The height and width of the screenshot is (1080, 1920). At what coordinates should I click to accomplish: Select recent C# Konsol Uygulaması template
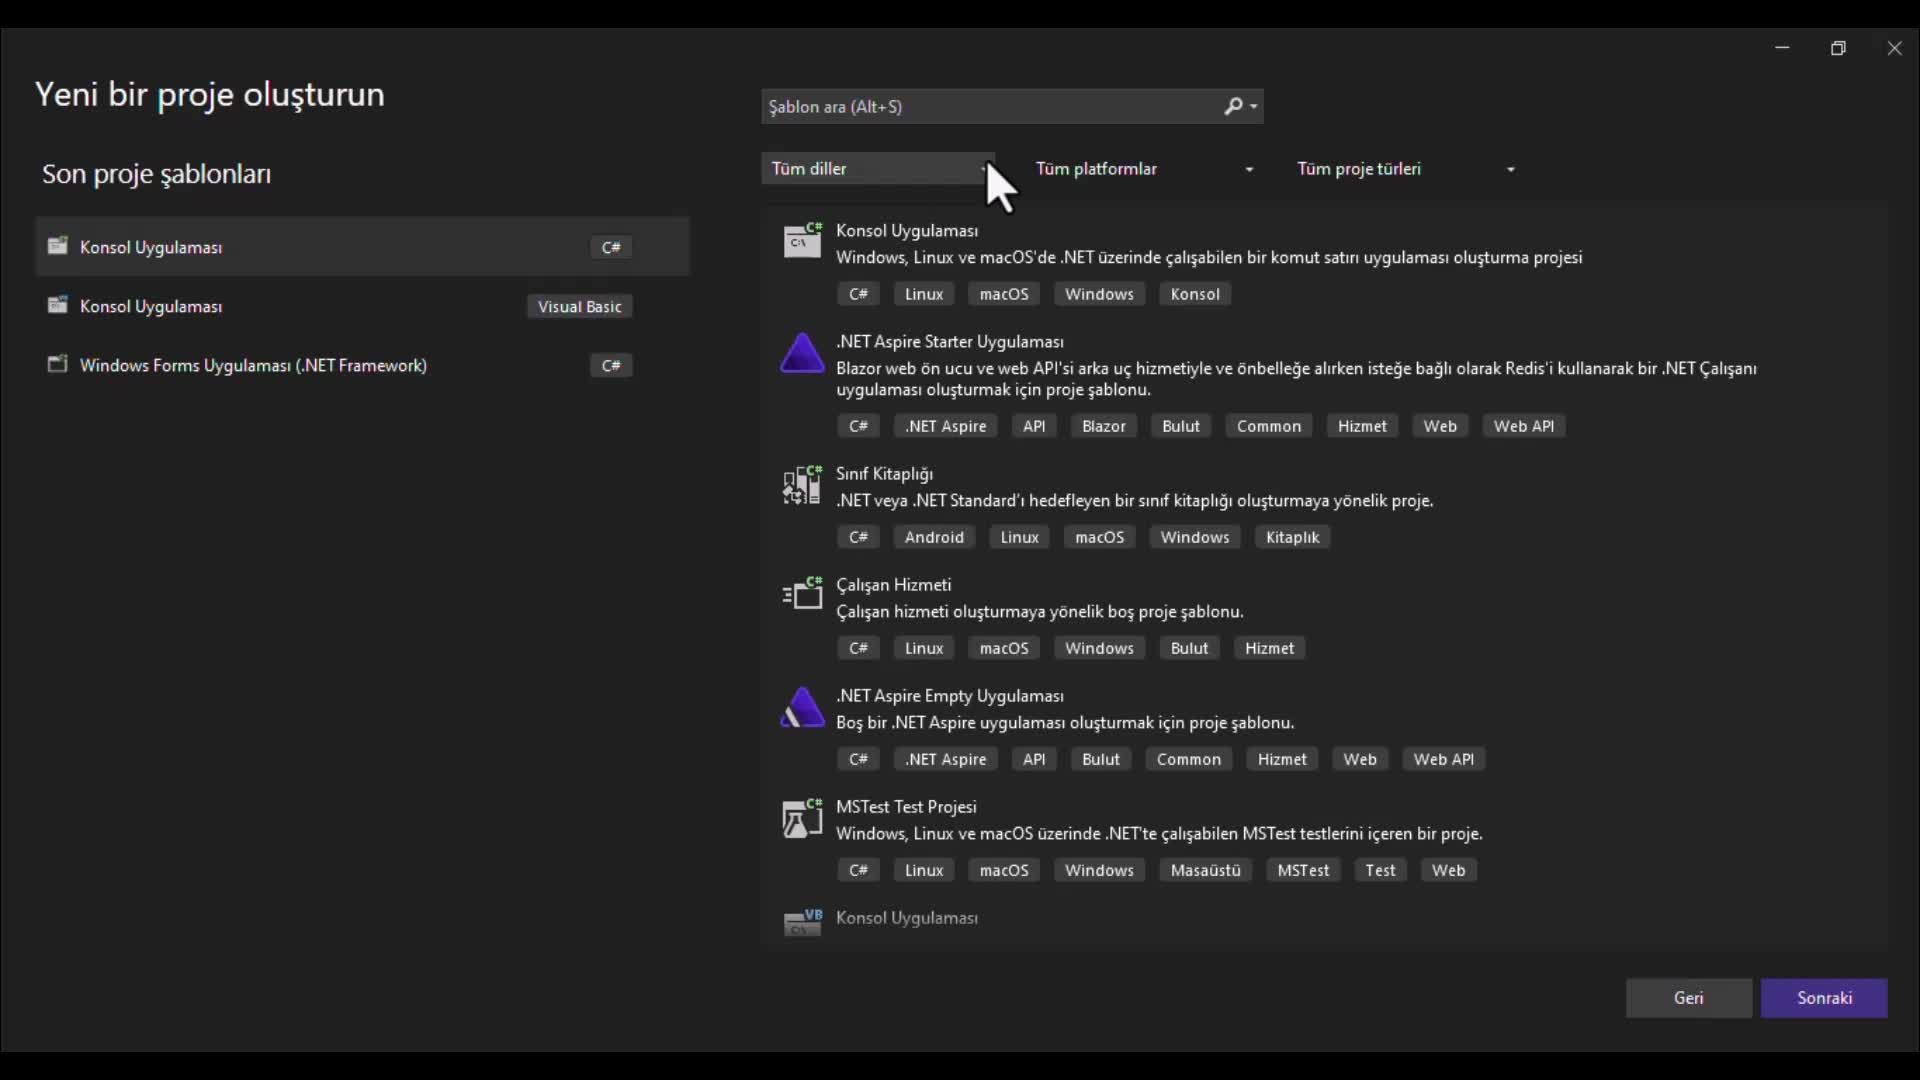[x=362, y=247]
